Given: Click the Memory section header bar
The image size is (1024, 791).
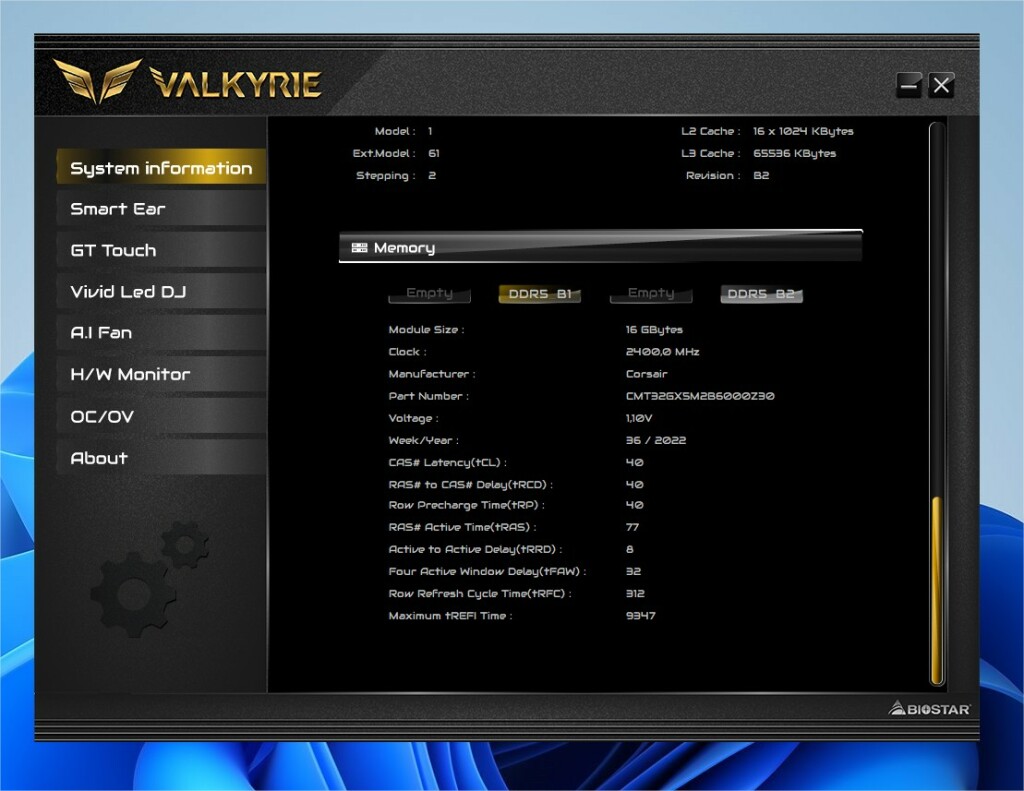Looking at the screenshot, I should (600, 247).
